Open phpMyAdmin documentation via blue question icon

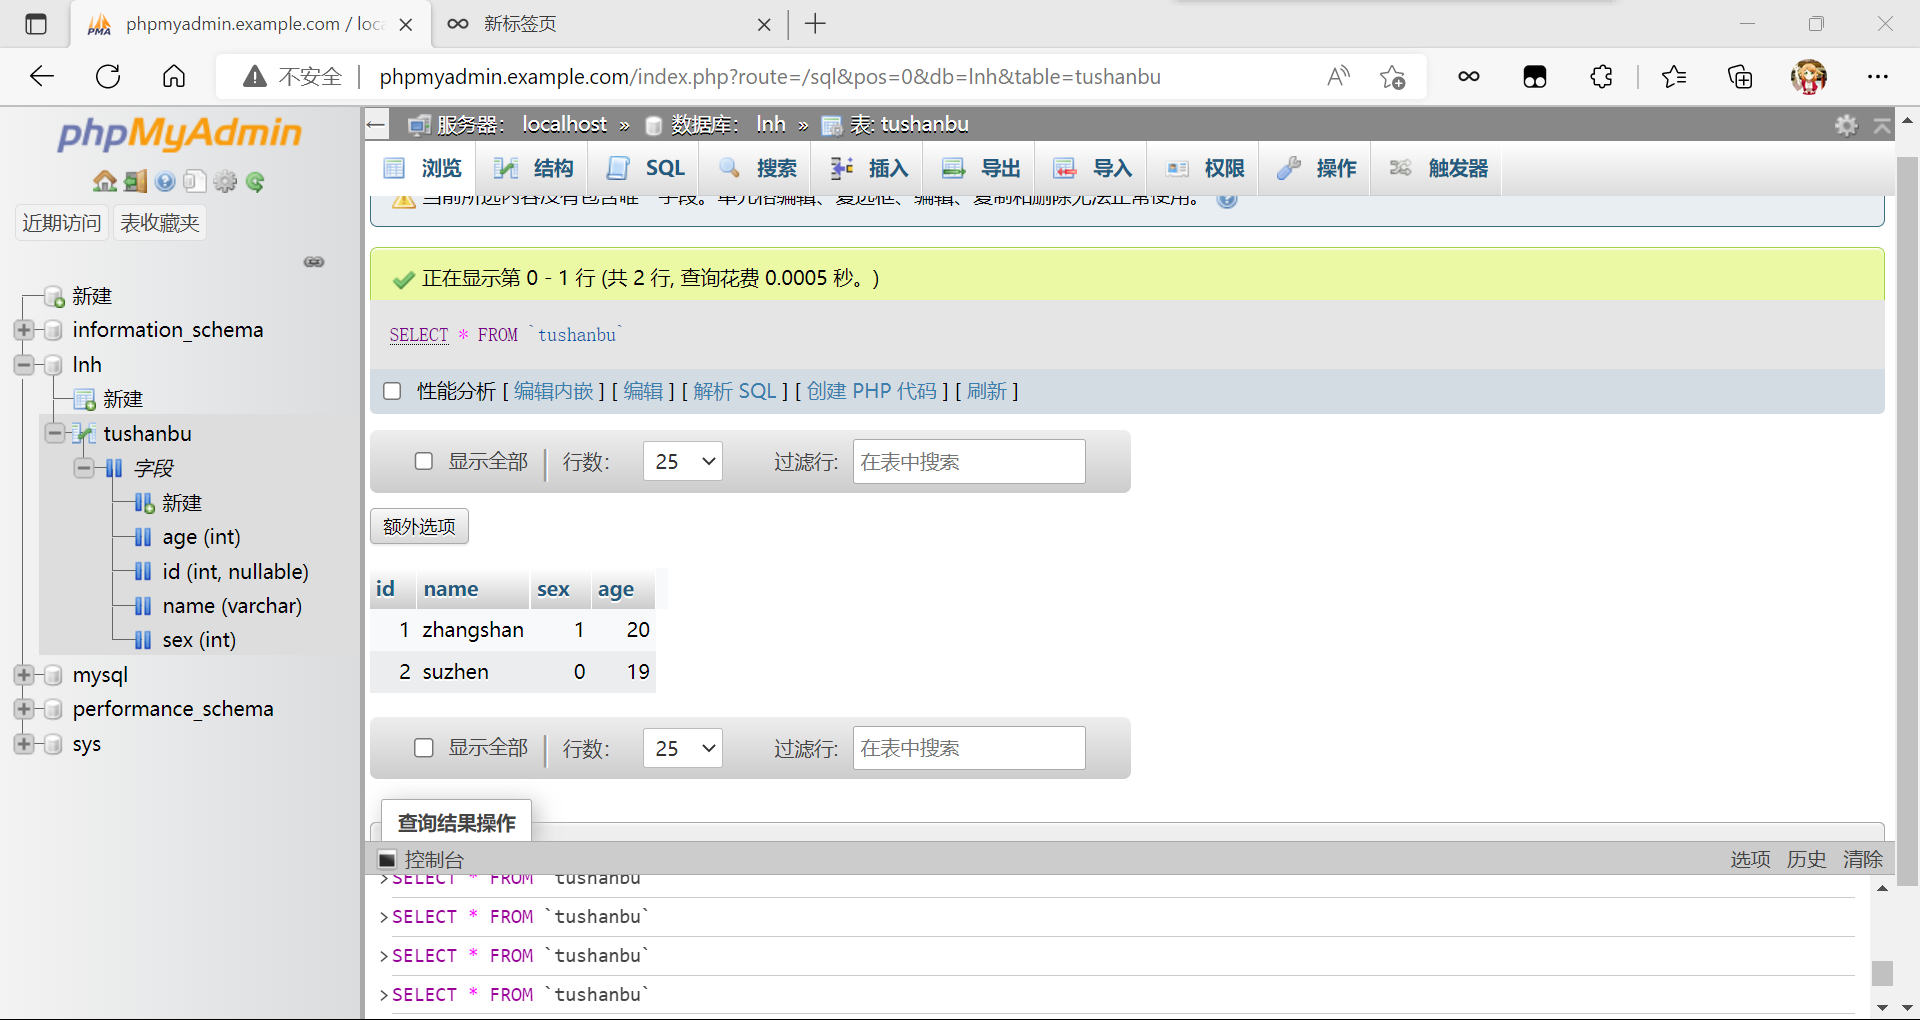(x=165, y=181)
